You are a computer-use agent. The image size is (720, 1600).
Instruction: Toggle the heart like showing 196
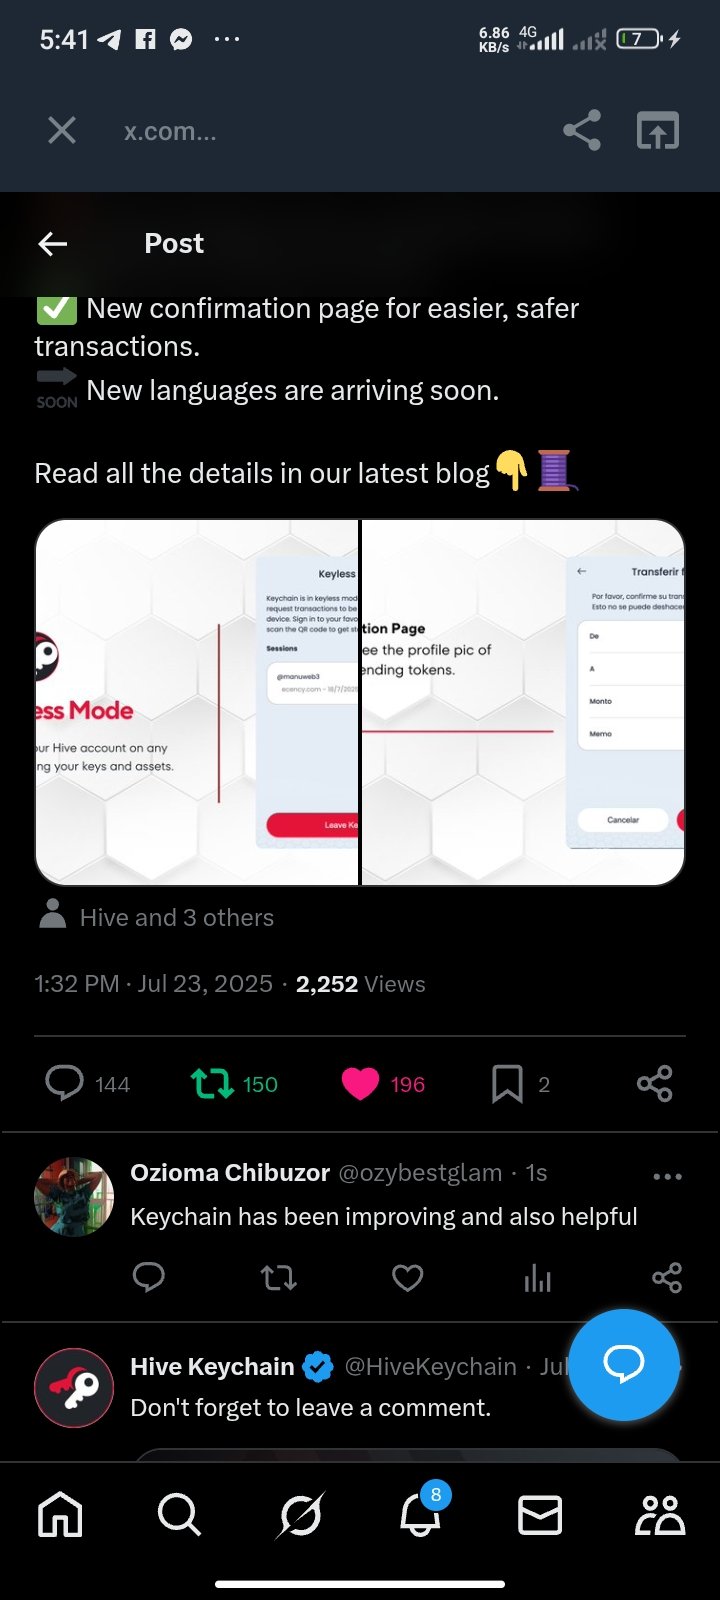coord(383,1084)
